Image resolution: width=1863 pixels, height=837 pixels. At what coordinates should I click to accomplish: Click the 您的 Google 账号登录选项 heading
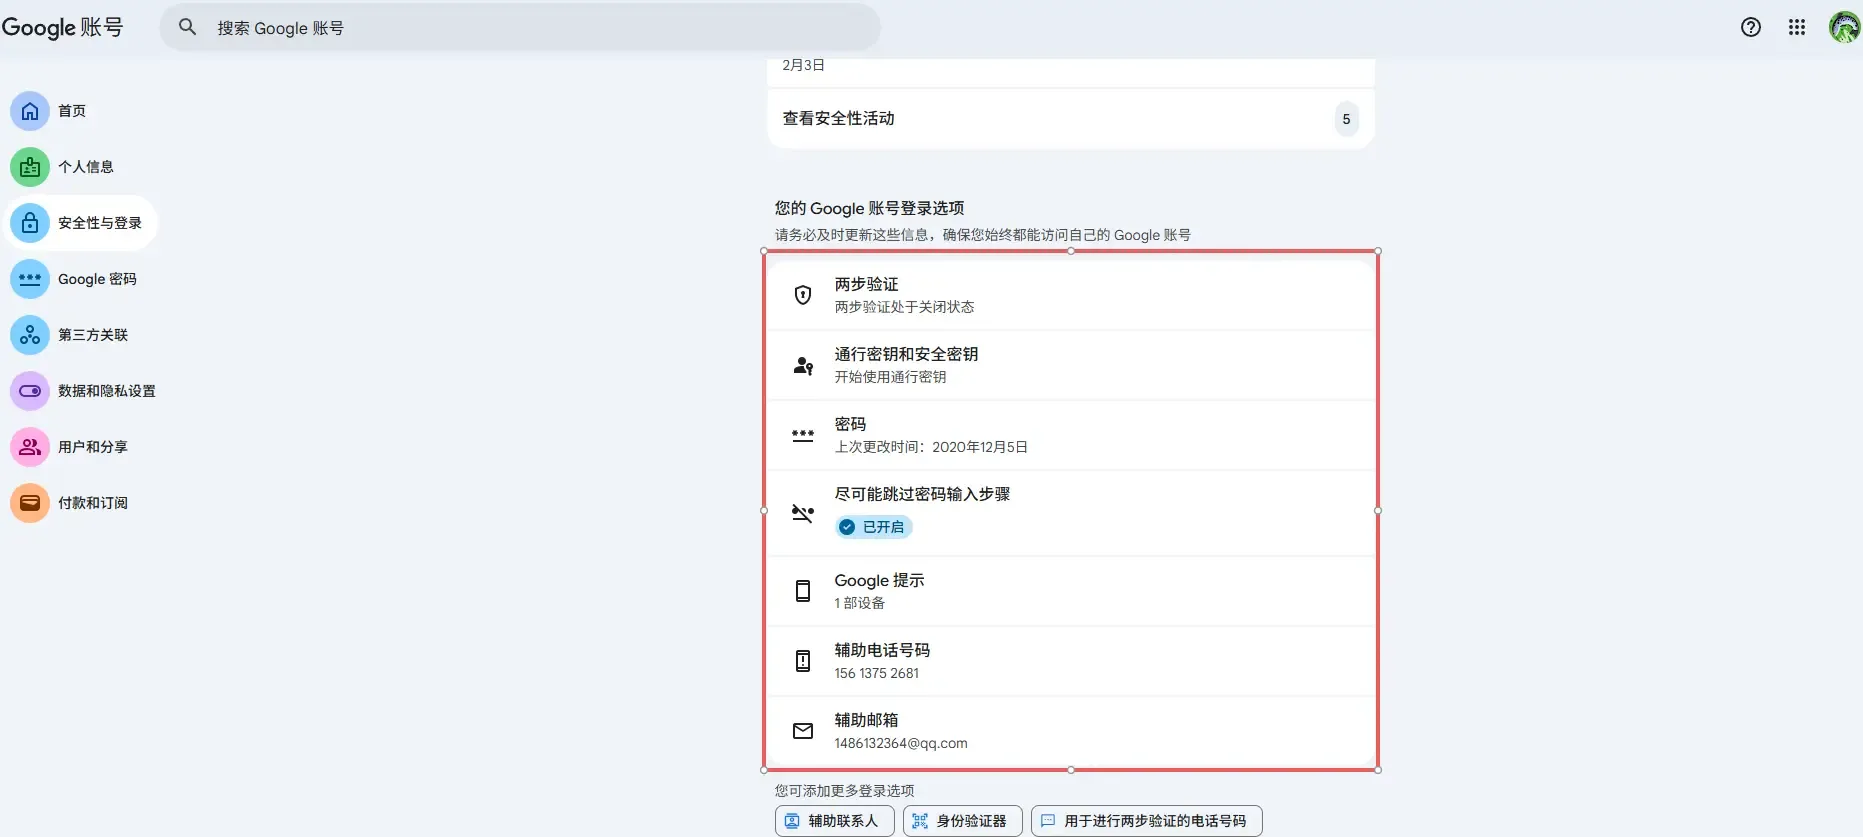coord(869,208)
